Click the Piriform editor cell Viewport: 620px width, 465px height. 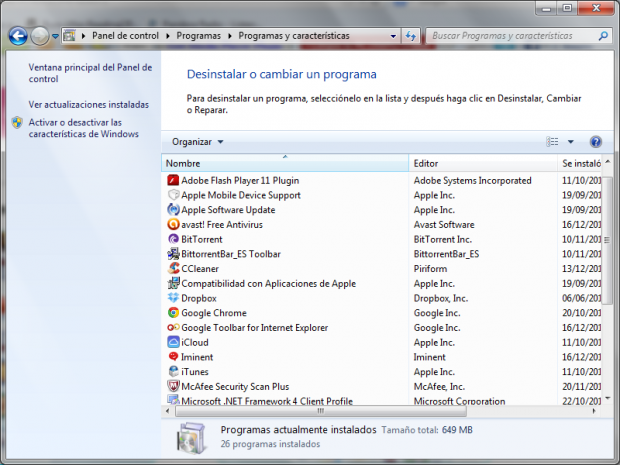(x=430, y=268)
